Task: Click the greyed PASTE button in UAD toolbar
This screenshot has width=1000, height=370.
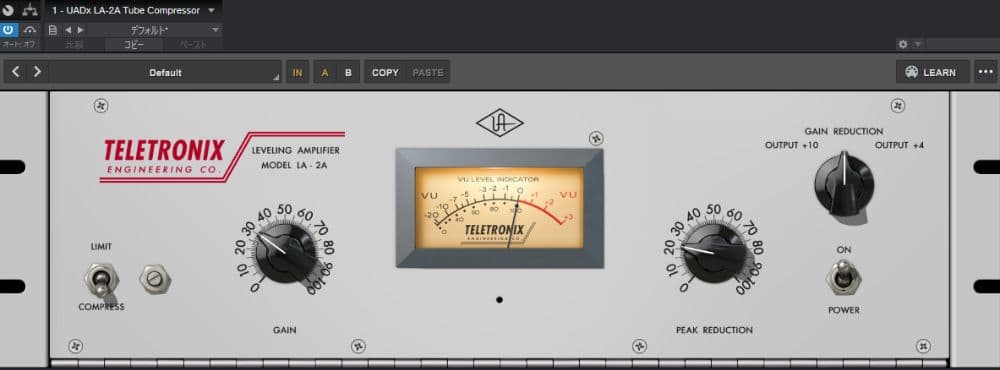Action: [x=428, y=72]
